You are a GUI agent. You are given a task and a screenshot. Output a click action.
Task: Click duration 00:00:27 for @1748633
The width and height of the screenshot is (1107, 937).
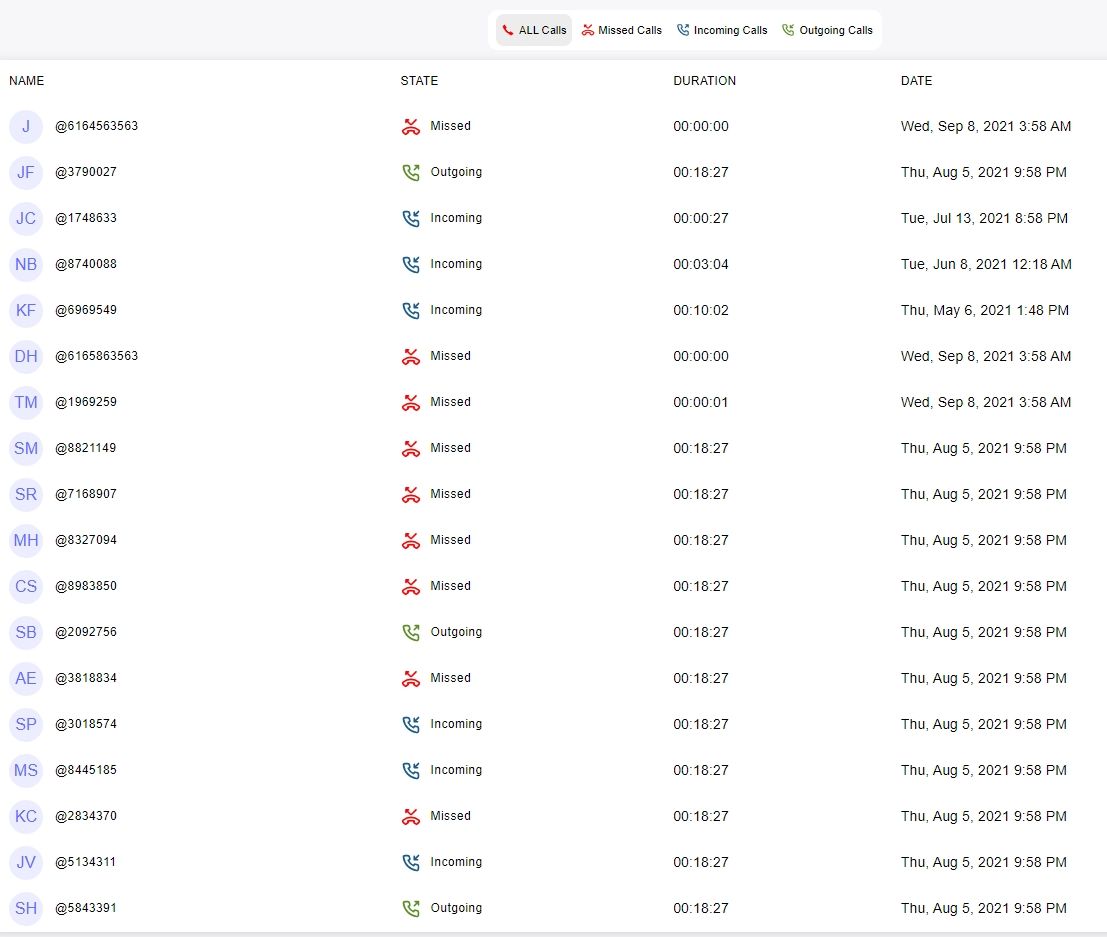pyautogui.click(x=701, y=218)
